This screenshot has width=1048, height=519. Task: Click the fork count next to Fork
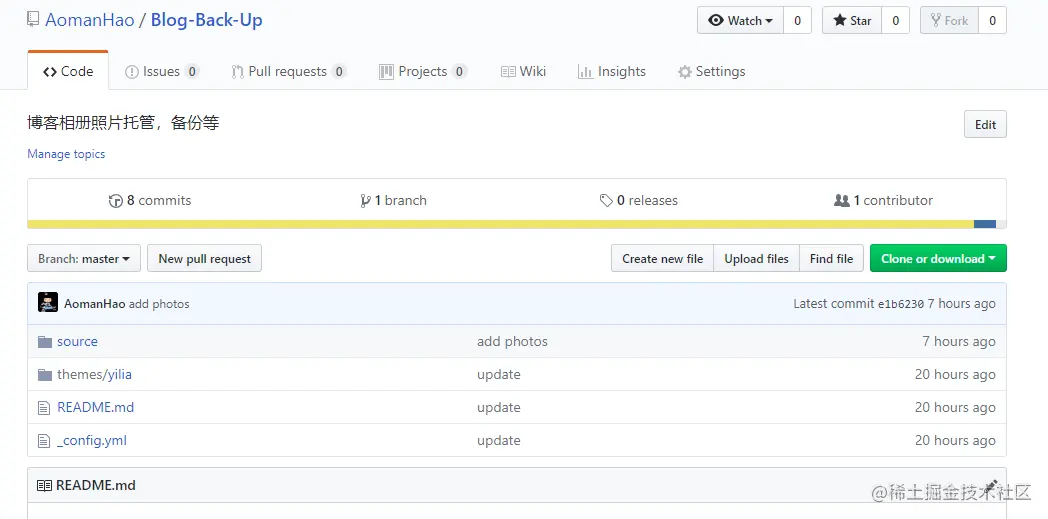click(x=993, y=21)
